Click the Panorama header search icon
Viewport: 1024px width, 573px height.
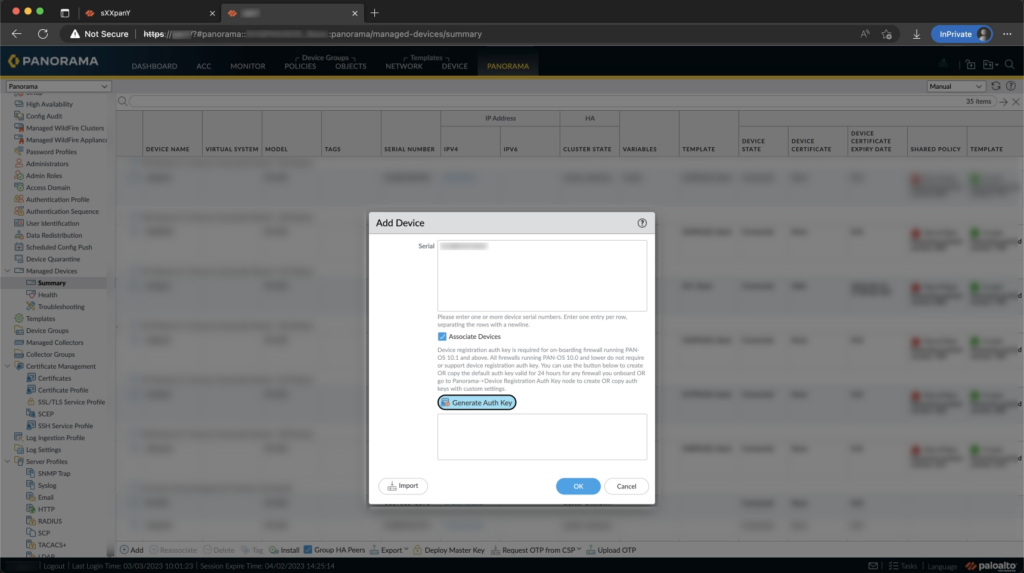[x=1010, y=65]
